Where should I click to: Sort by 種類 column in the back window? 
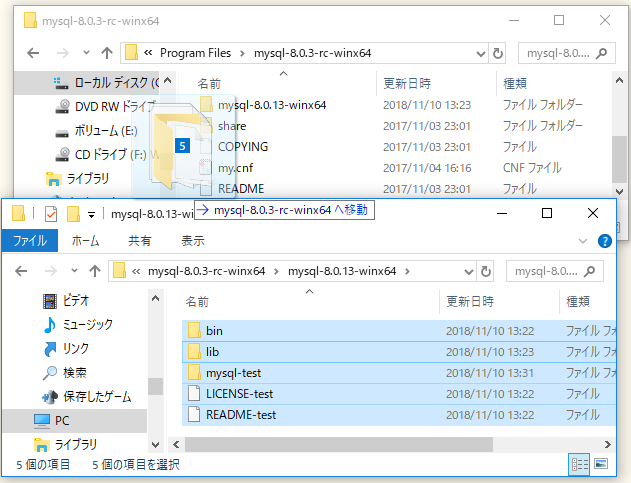pos(515,83)
